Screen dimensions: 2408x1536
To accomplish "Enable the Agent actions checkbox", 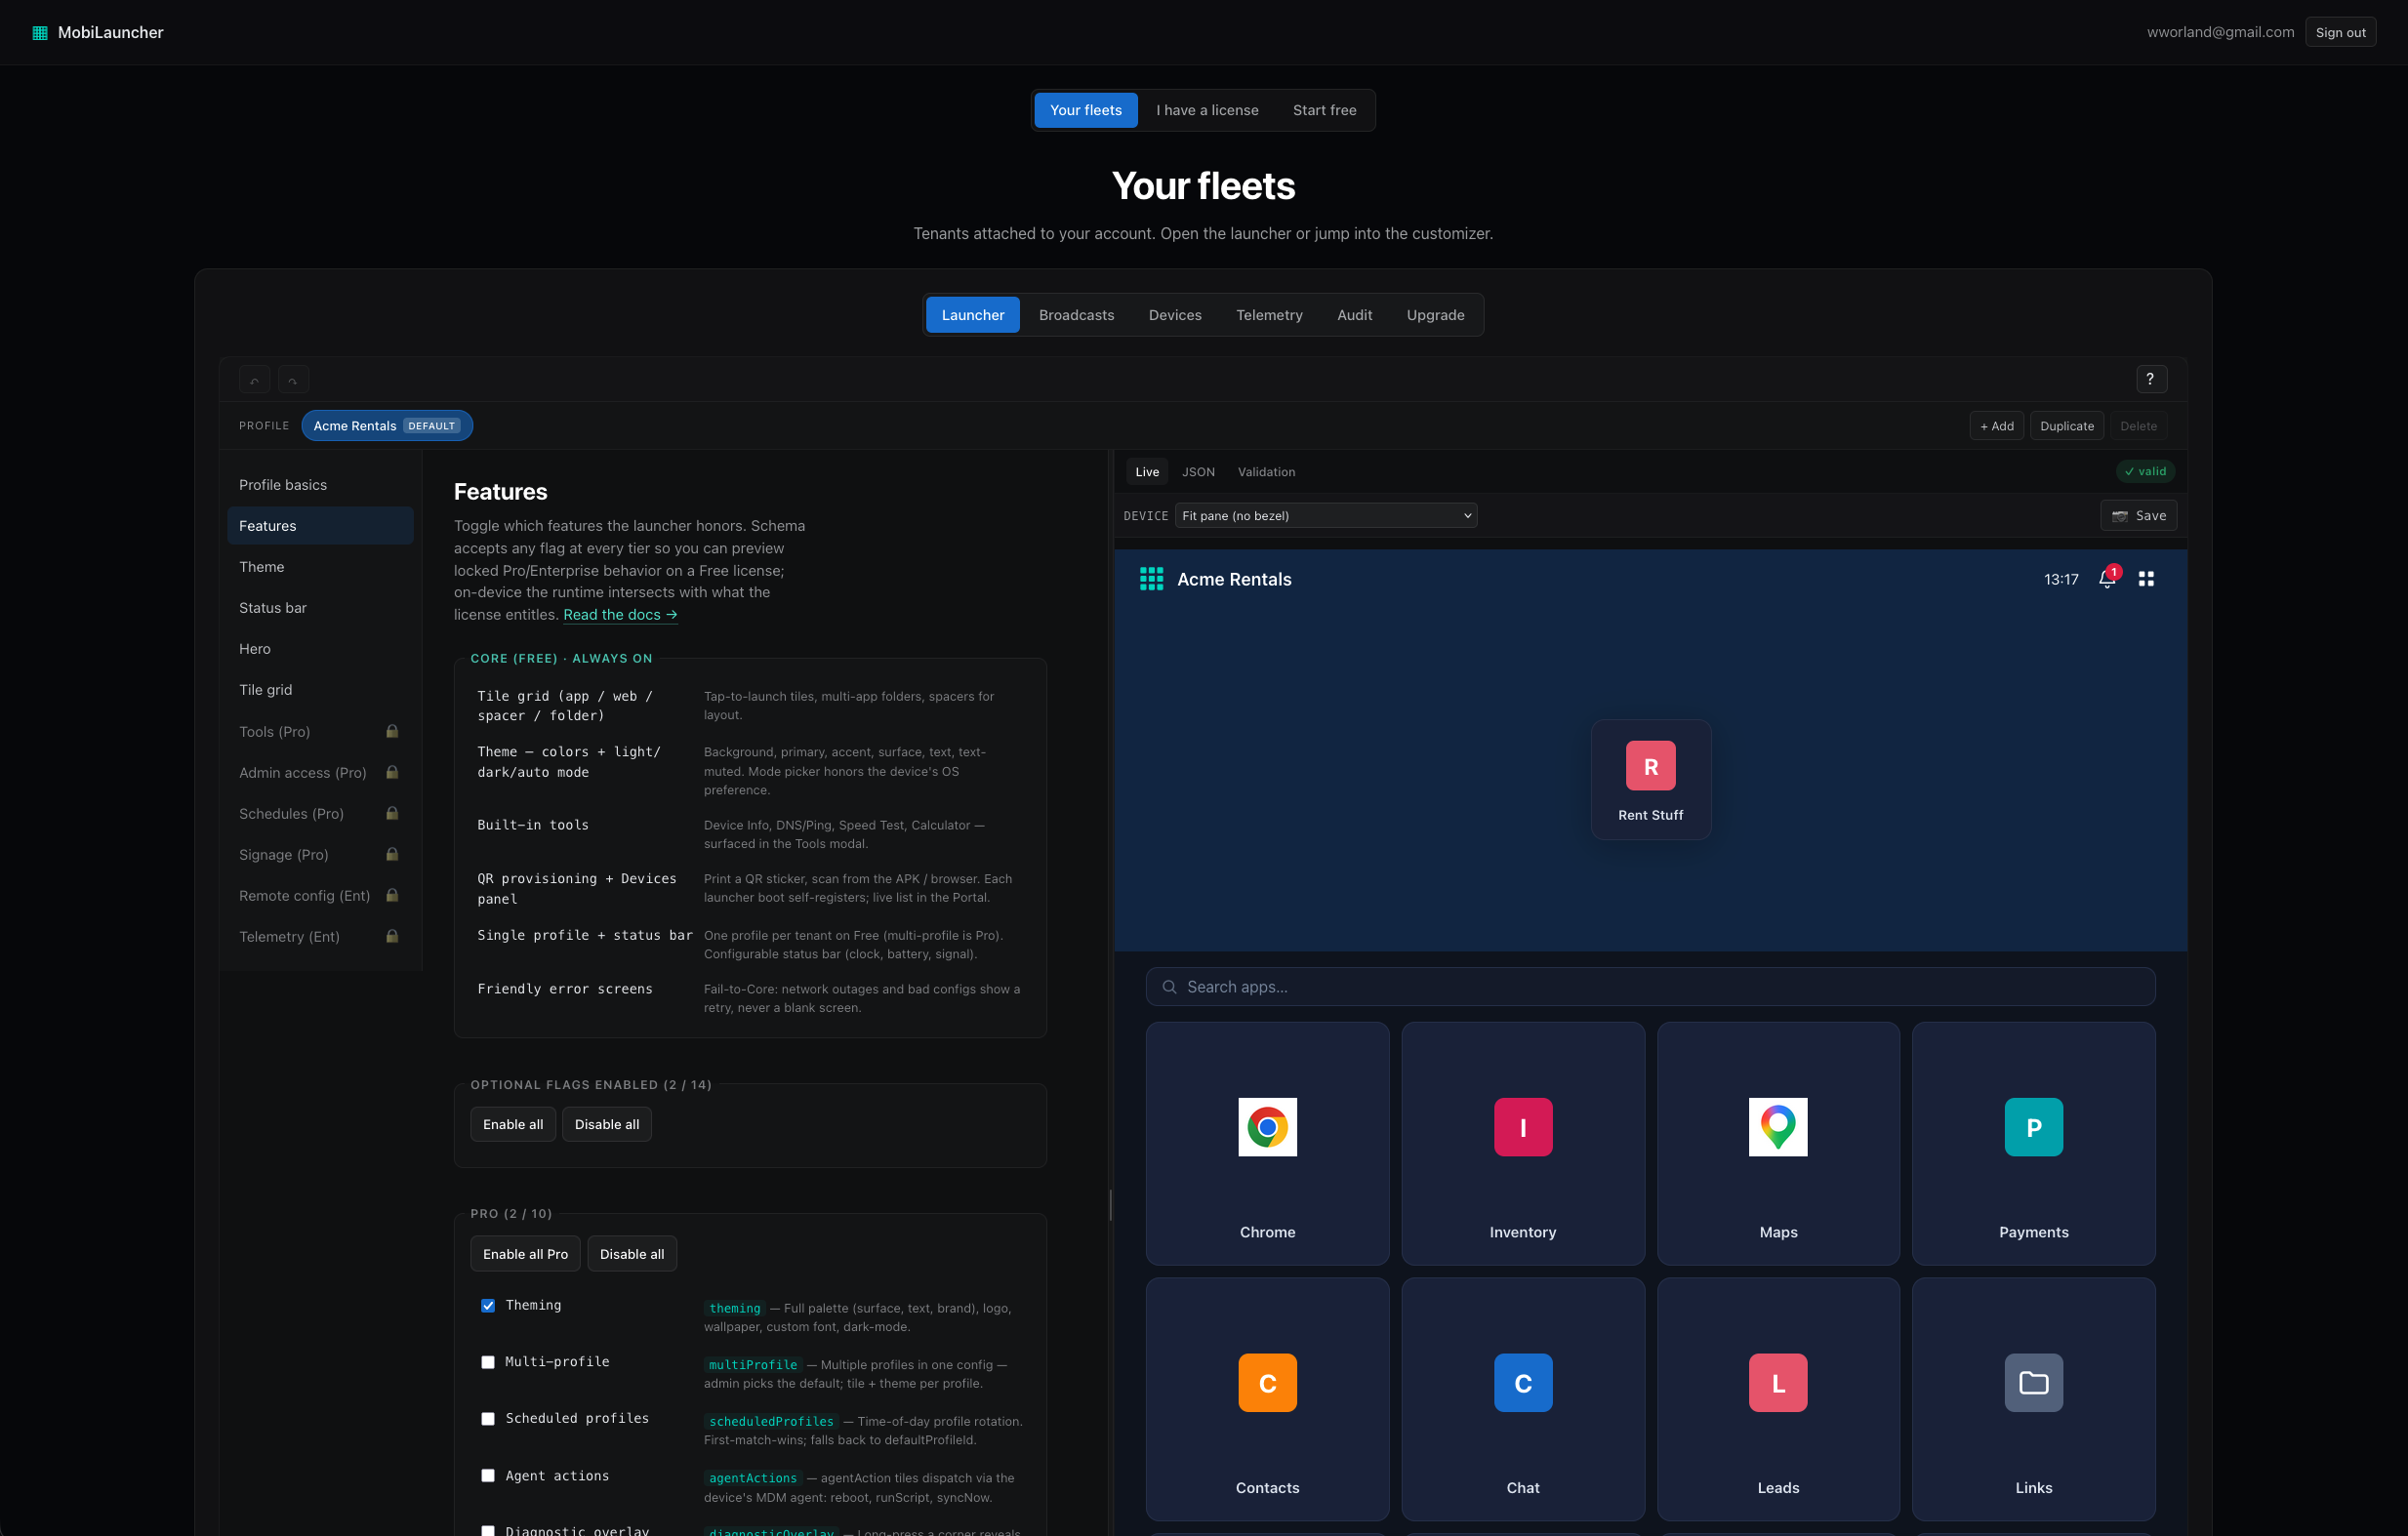I will pos(488,1476).
